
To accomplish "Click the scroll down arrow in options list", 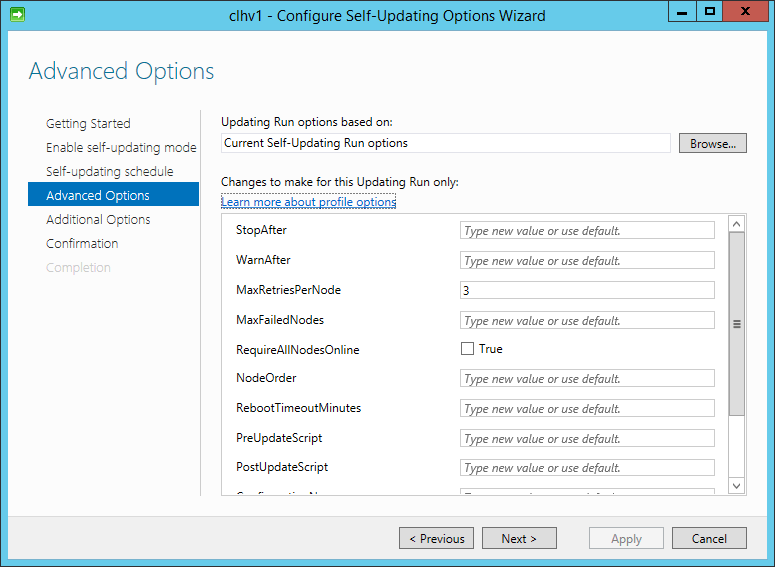I will [x=736, y=485].
